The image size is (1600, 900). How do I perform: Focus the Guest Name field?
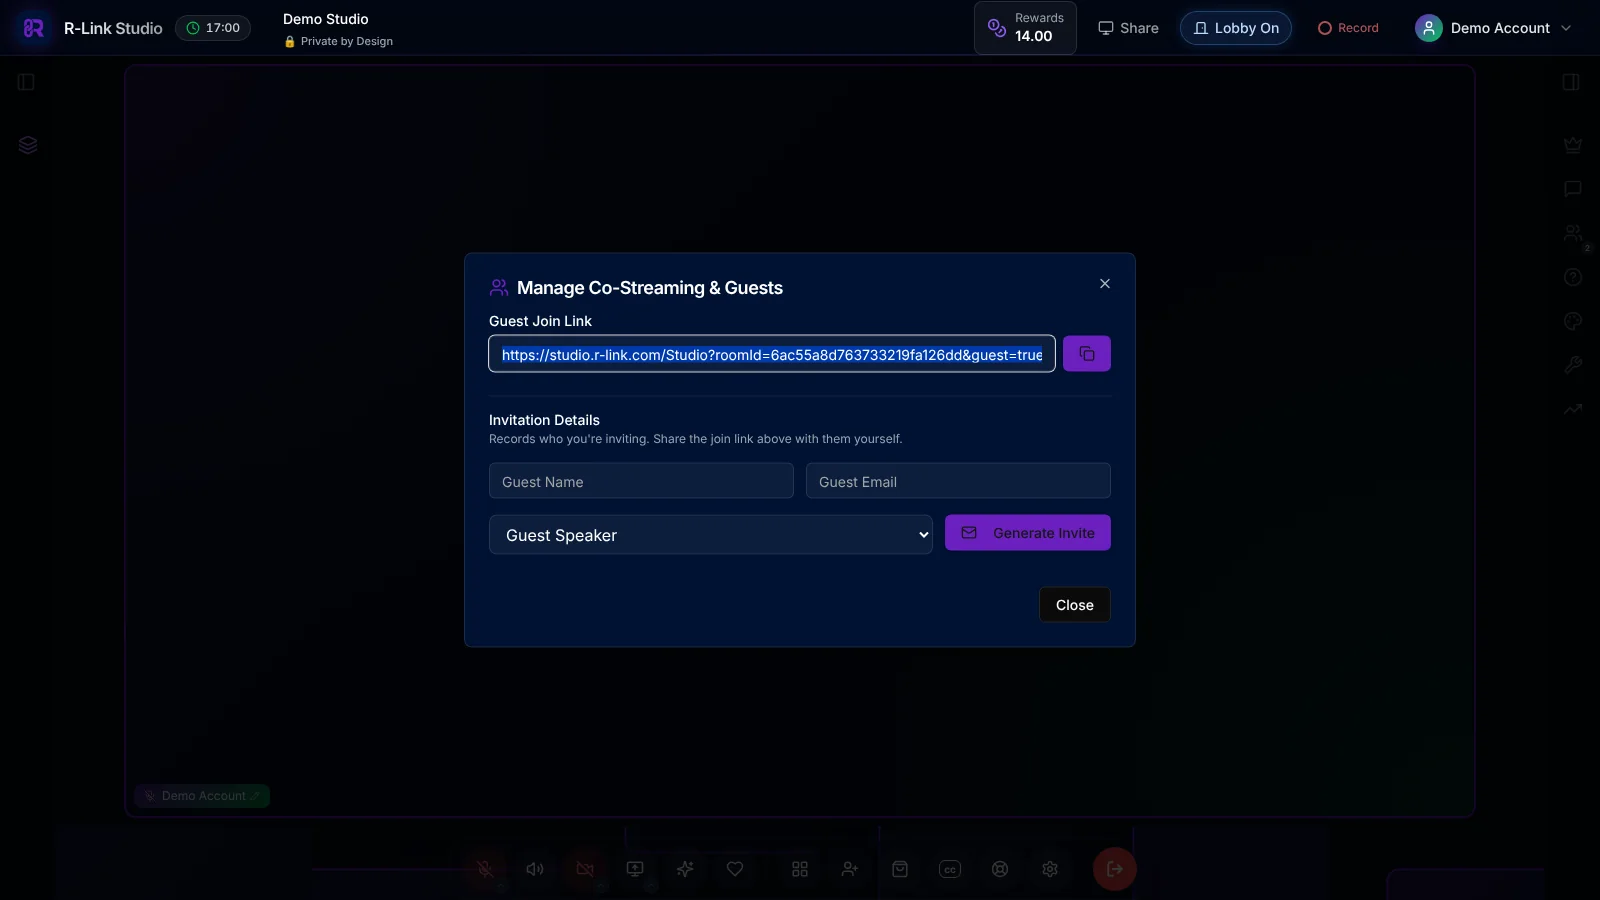point(641,481)
